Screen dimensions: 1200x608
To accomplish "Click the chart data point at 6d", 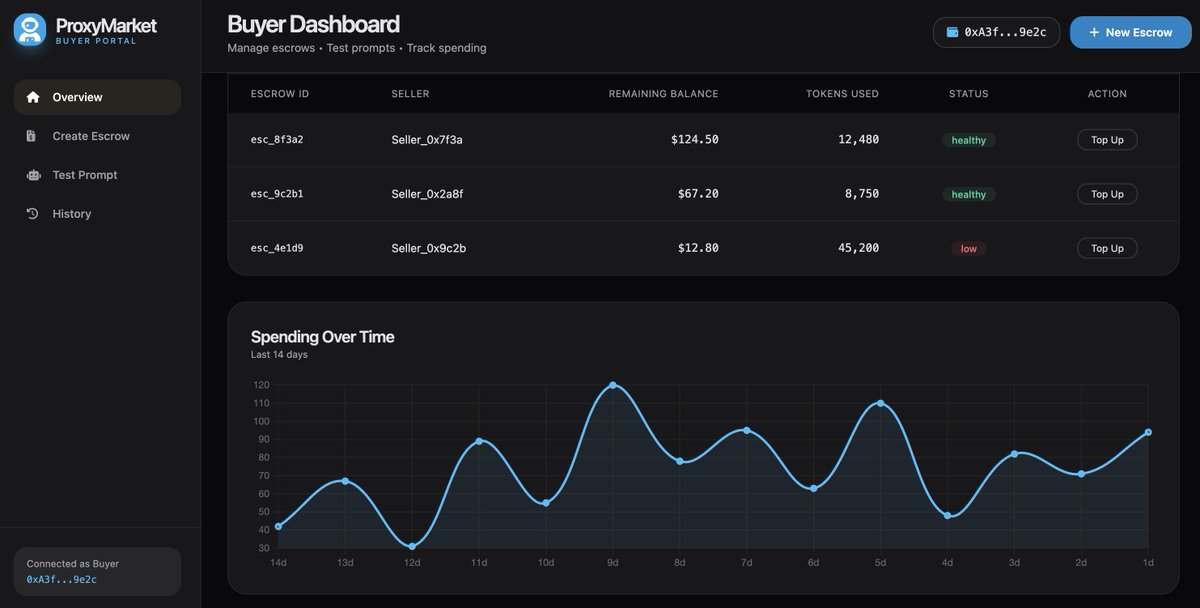I will (x=814, y=488).
